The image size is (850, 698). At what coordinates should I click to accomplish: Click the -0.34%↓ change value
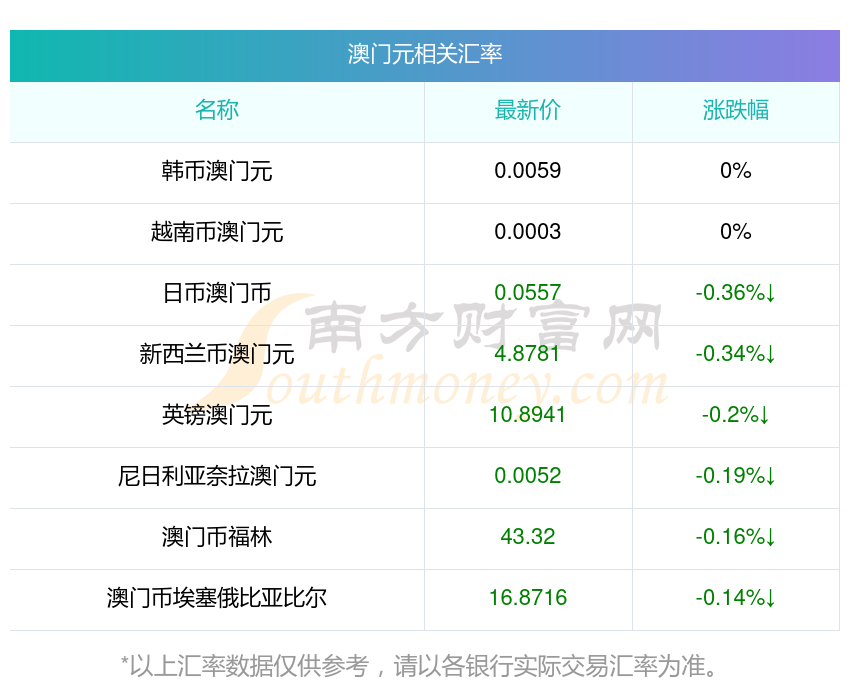pyautogui.click(x=736, y=354)
